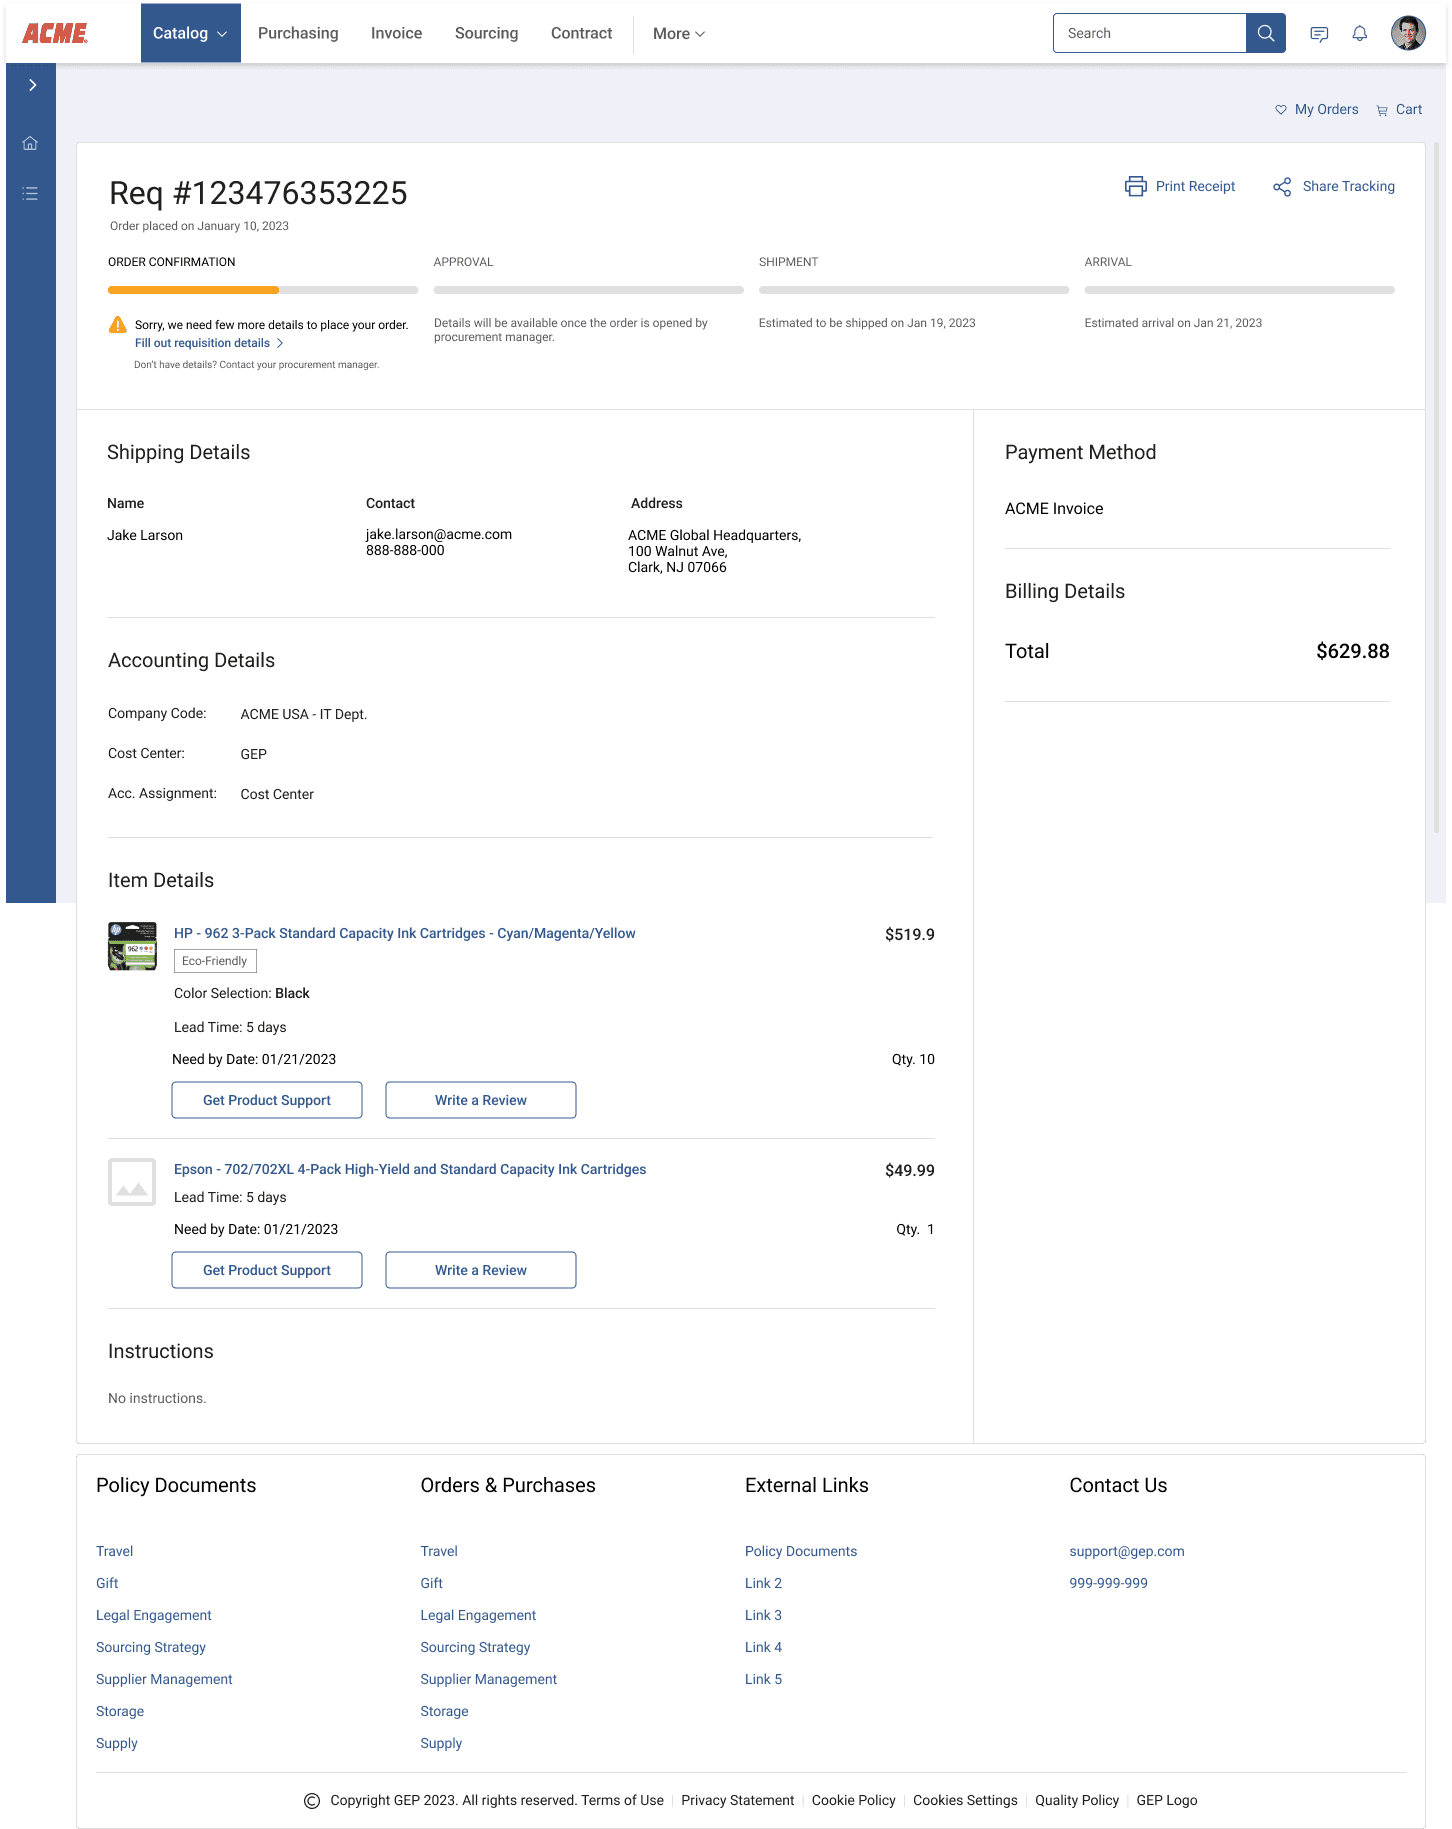Screen dimensions: 1452x1829
Task: Click the warning triangle icon
Action: 118,325
